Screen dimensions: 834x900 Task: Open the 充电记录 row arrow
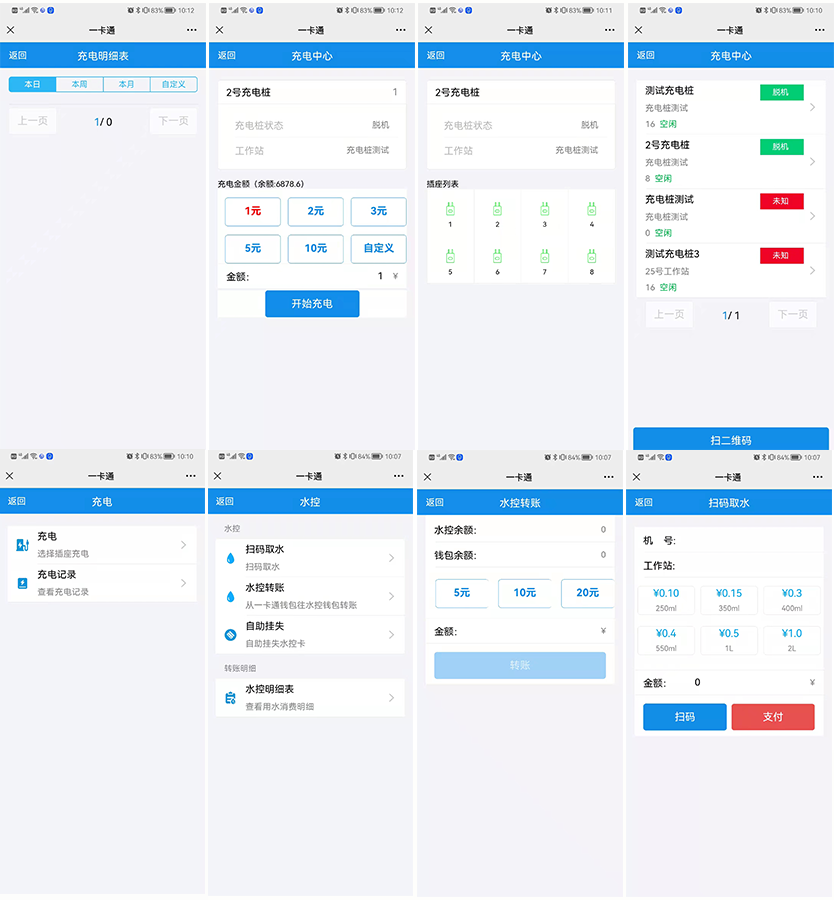click(183, 583)
